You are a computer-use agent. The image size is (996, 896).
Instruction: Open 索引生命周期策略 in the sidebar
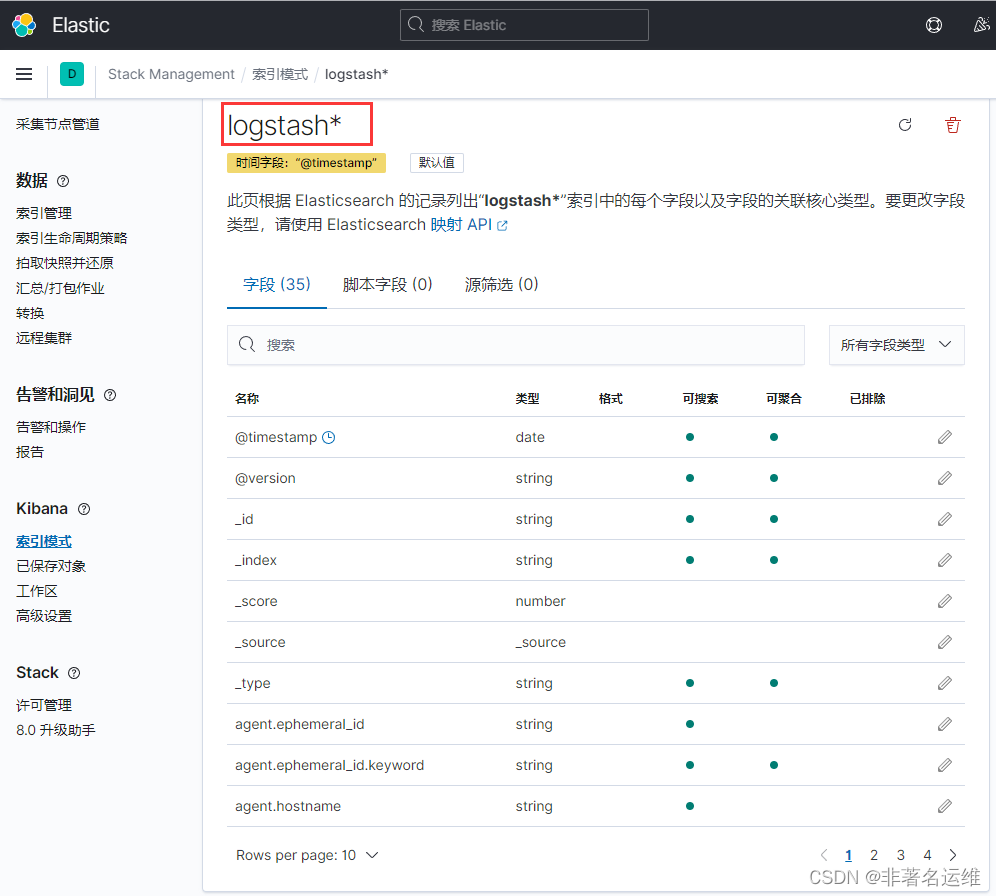[72, 238]
